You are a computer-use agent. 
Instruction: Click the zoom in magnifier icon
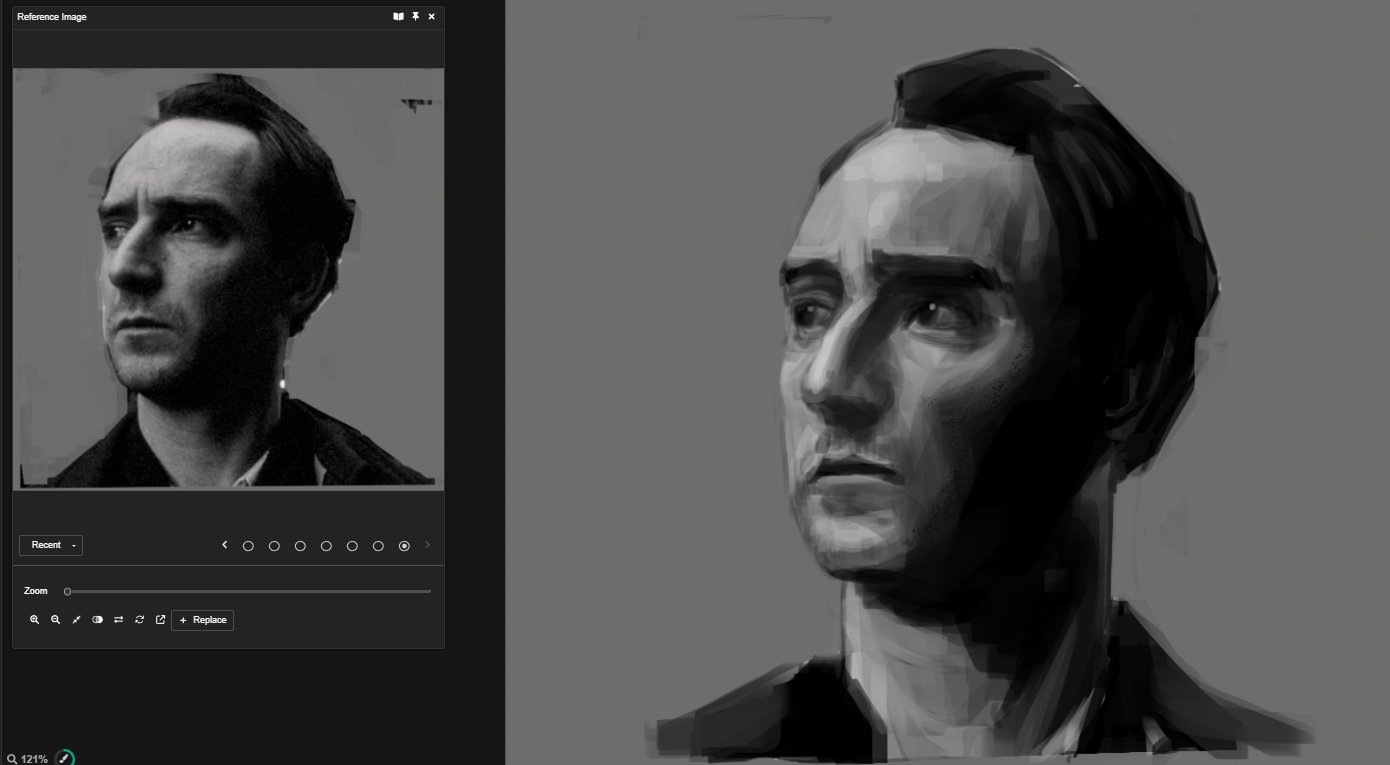[34, 620]
